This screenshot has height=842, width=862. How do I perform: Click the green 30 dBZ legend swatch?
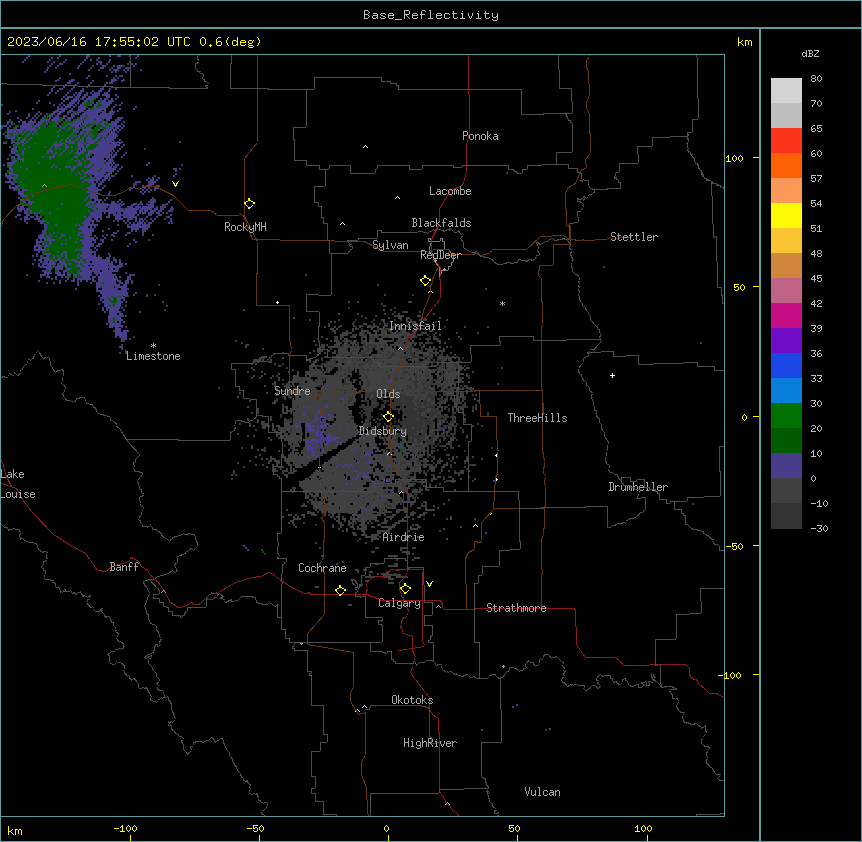[x=786, y=416]
